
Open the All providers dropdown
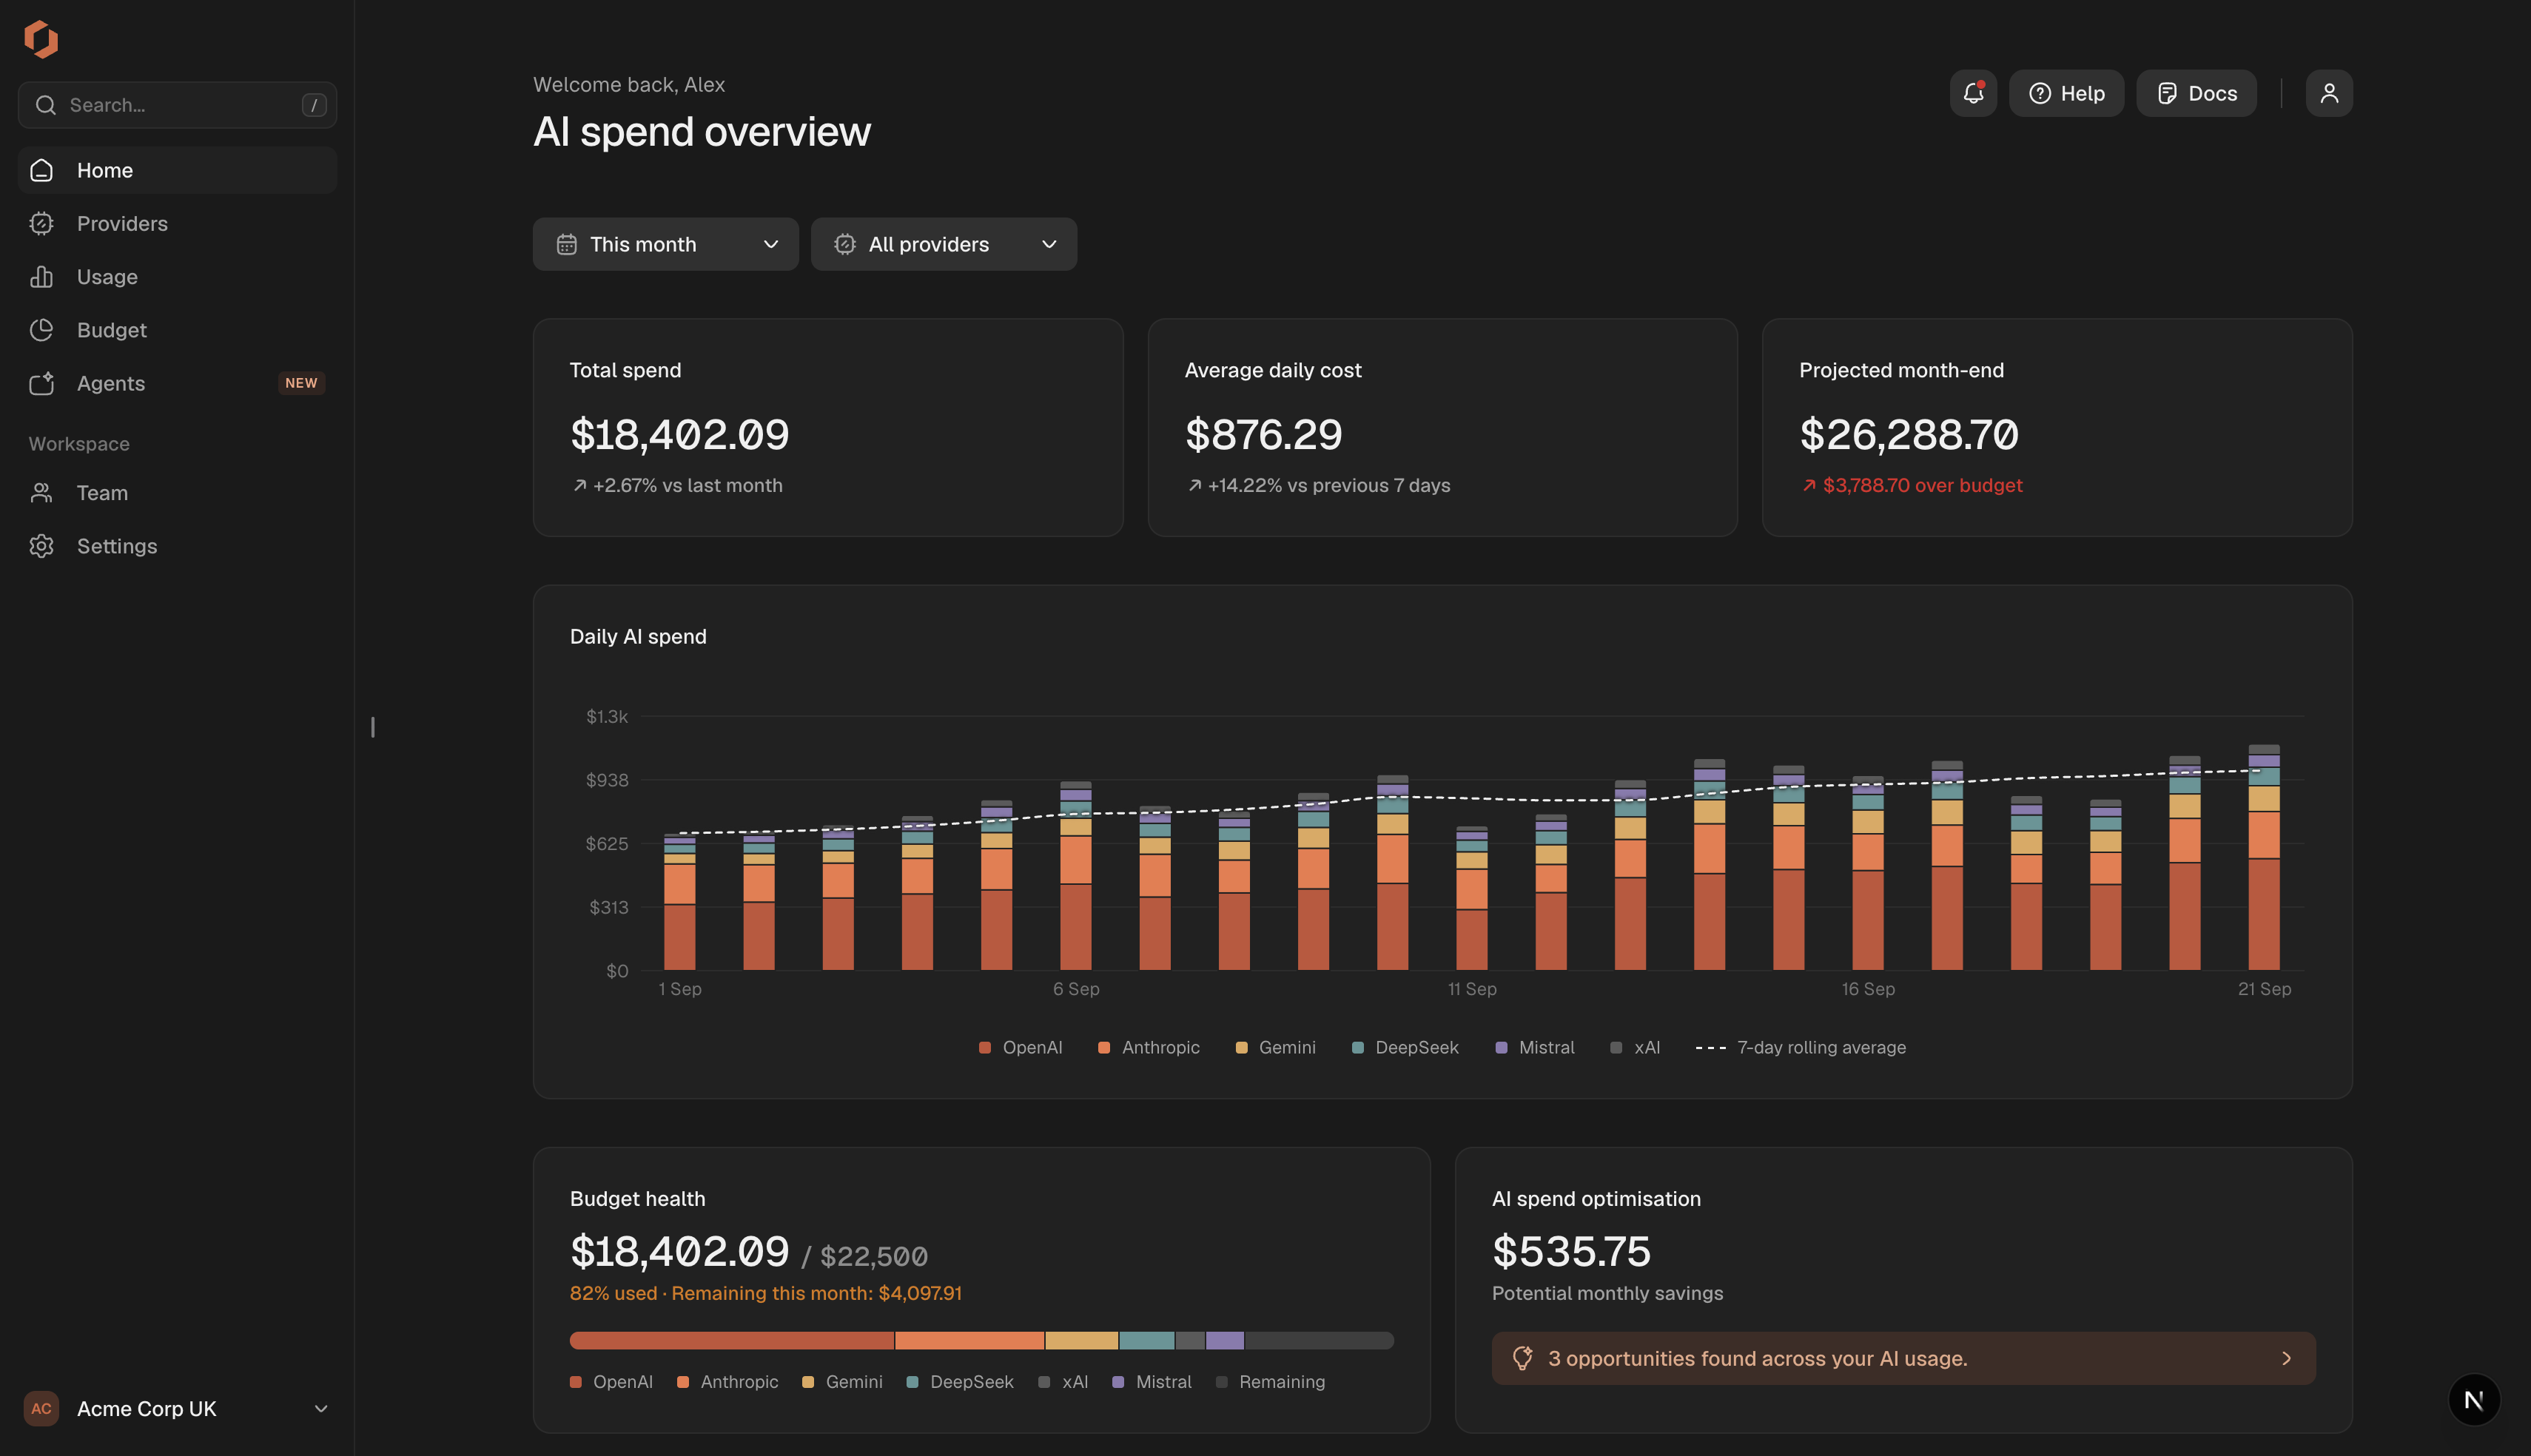click(944, 244)
